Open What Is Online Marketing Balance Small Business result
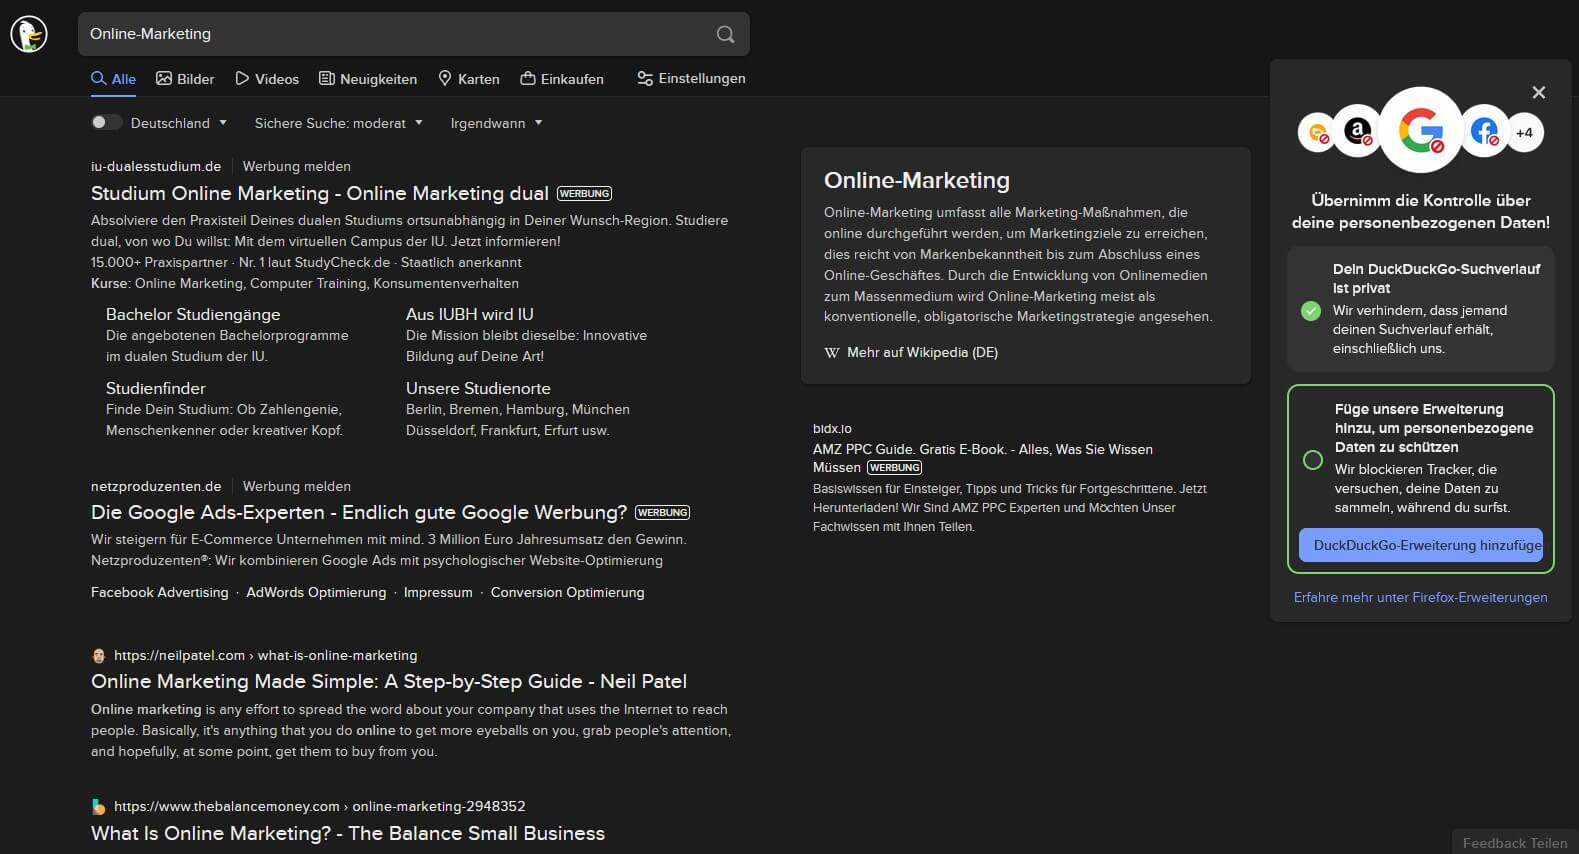This screenshot has height=854, width=1579. (x=348, y=834)
